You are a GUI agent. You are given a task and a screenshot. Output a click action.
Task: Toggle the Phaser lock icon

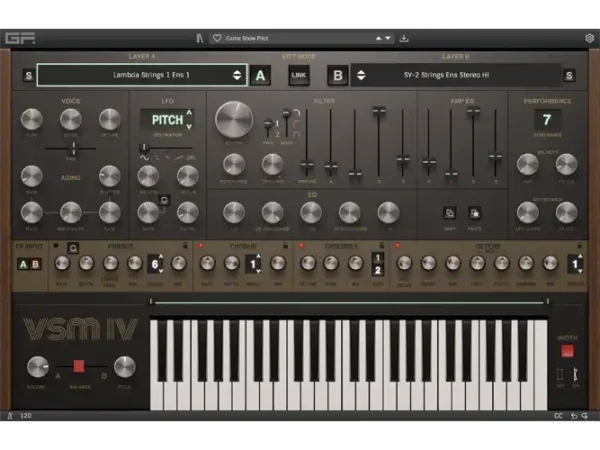[185, 245]
